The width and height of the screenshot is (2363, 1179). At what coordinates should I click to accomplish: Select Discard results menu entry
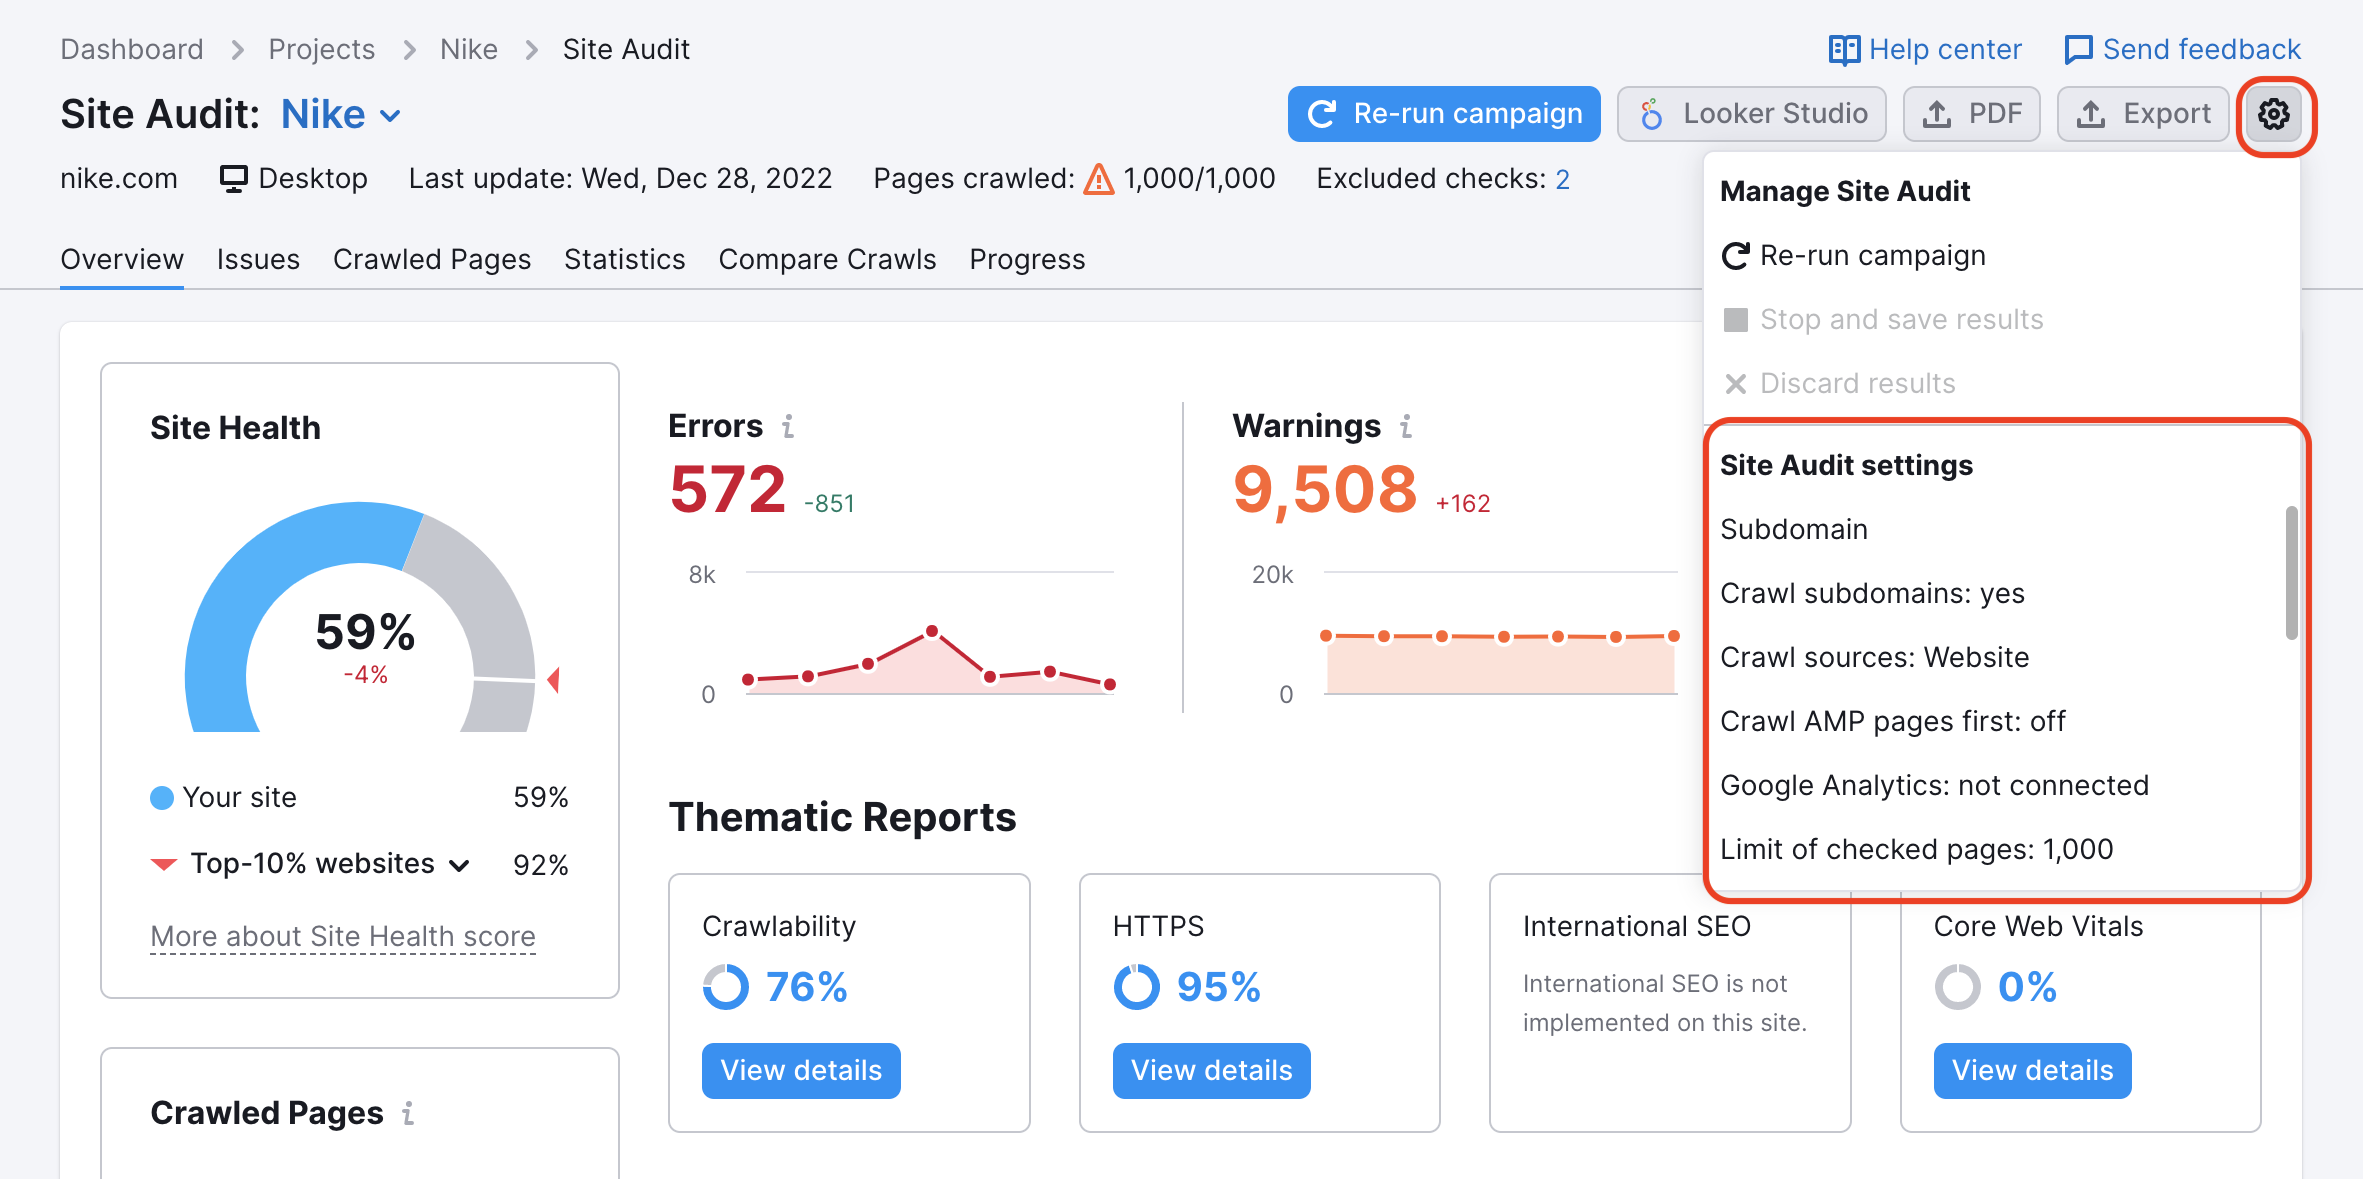[x=2002, y=384]
